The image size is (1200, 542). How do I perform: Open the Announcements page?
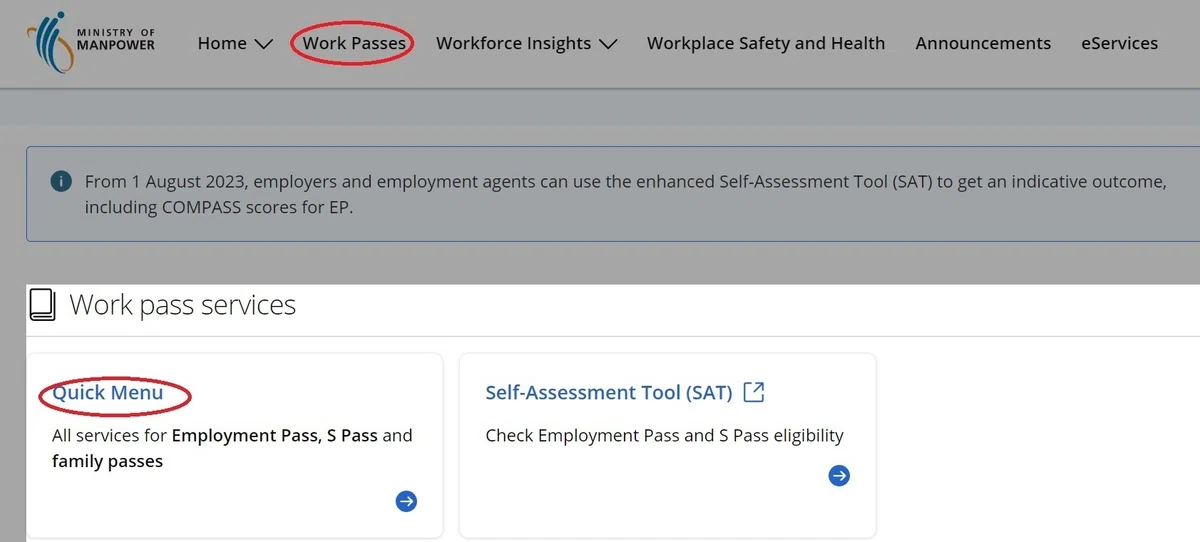[x=983, y=43]
